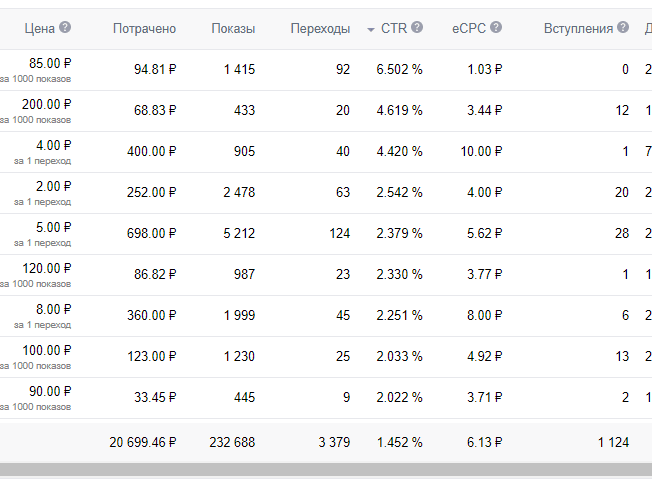Click the horizontal scrollbar below the table
The height and width of the screenshot is (490, 652).
click(x=326, y=469)
